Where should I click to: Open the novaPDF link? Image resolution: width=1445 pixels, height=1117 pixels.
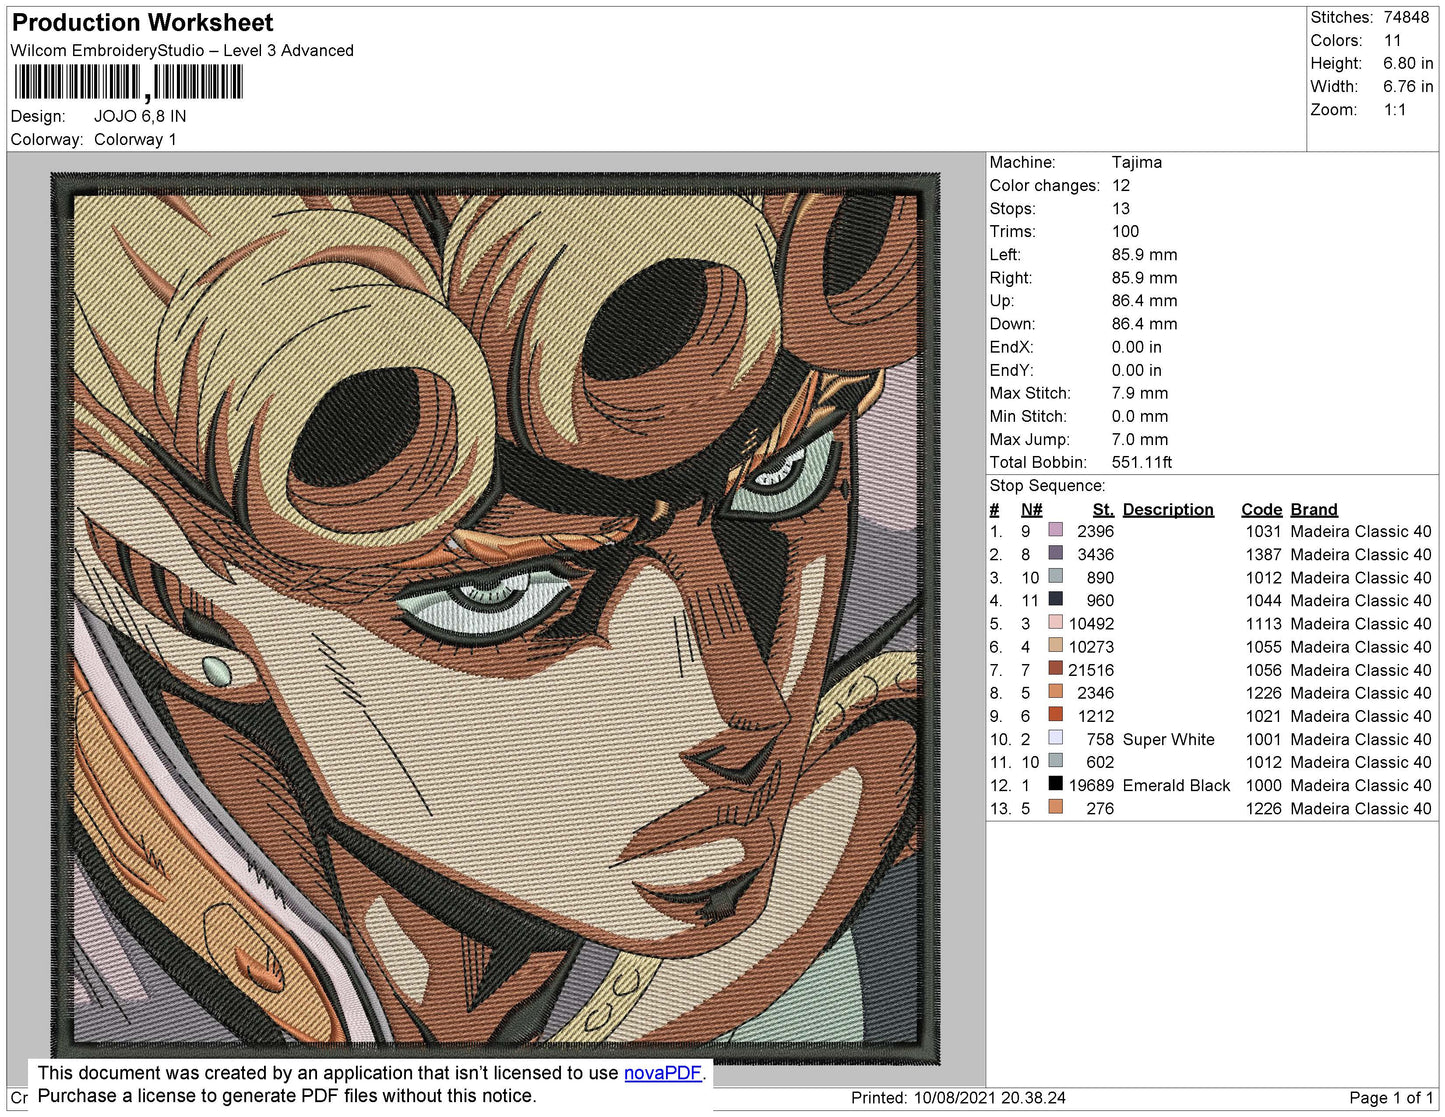pos(663,1073)
